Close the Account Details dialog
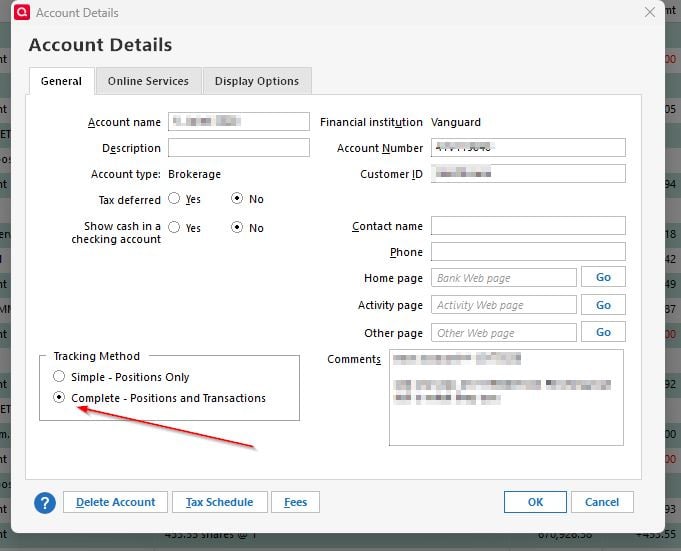This screenshot has width=681, height=551. pos(650,12)
